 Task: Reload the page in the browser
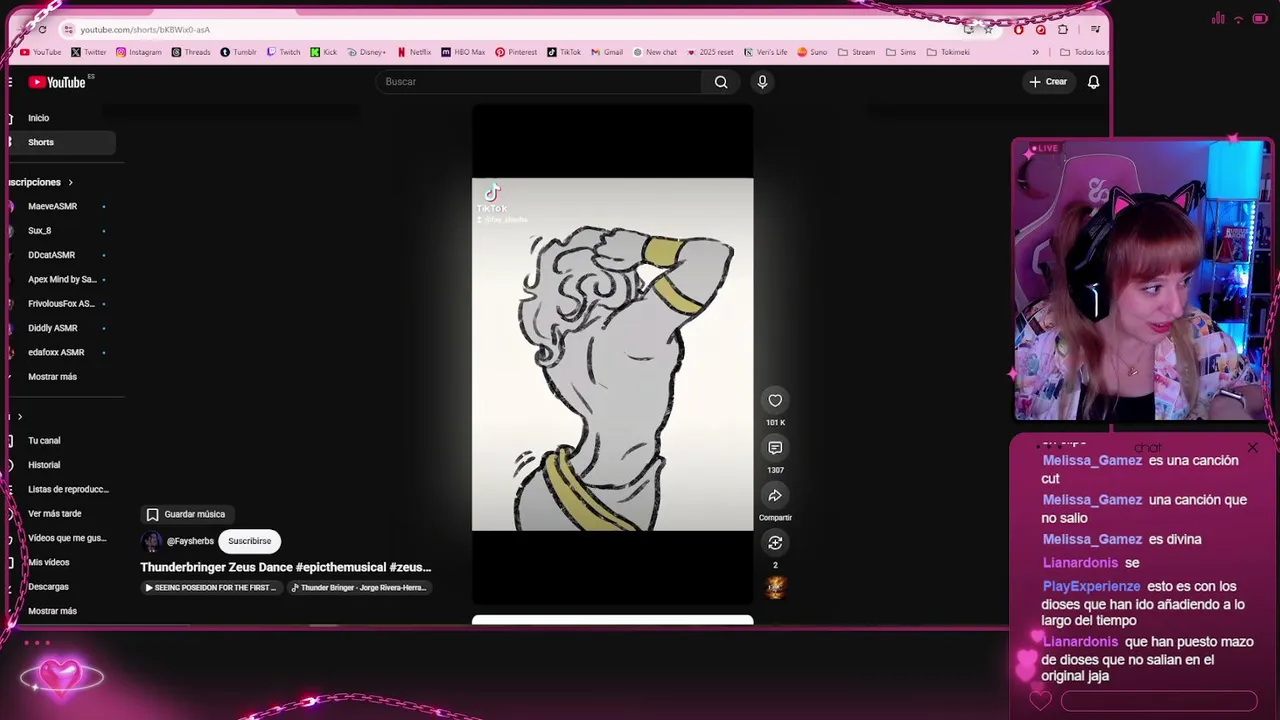tap(42, 30)
